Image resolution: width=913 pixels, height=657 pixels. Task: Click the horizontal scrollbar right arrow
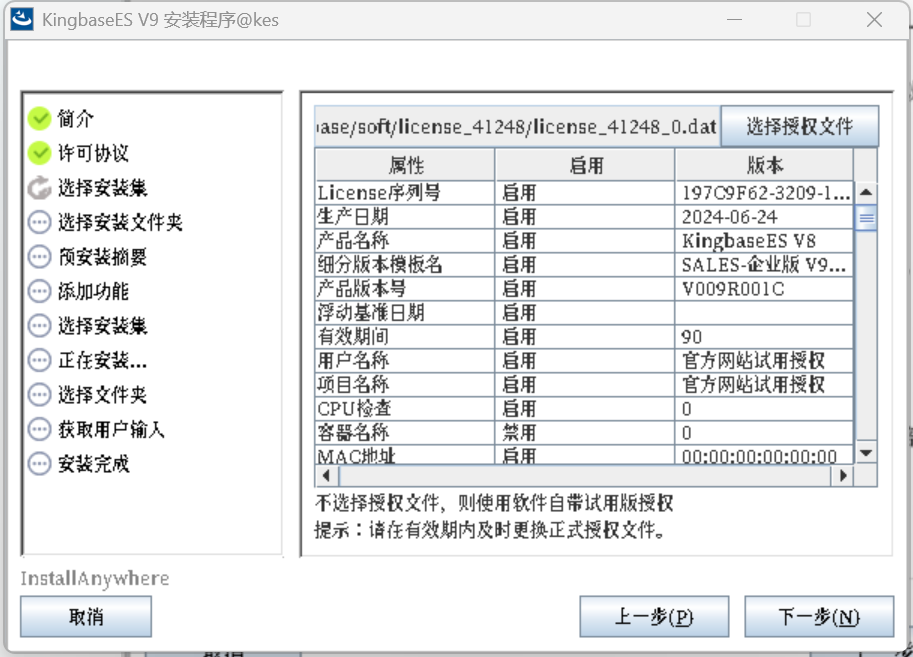(x=843, y=476)
